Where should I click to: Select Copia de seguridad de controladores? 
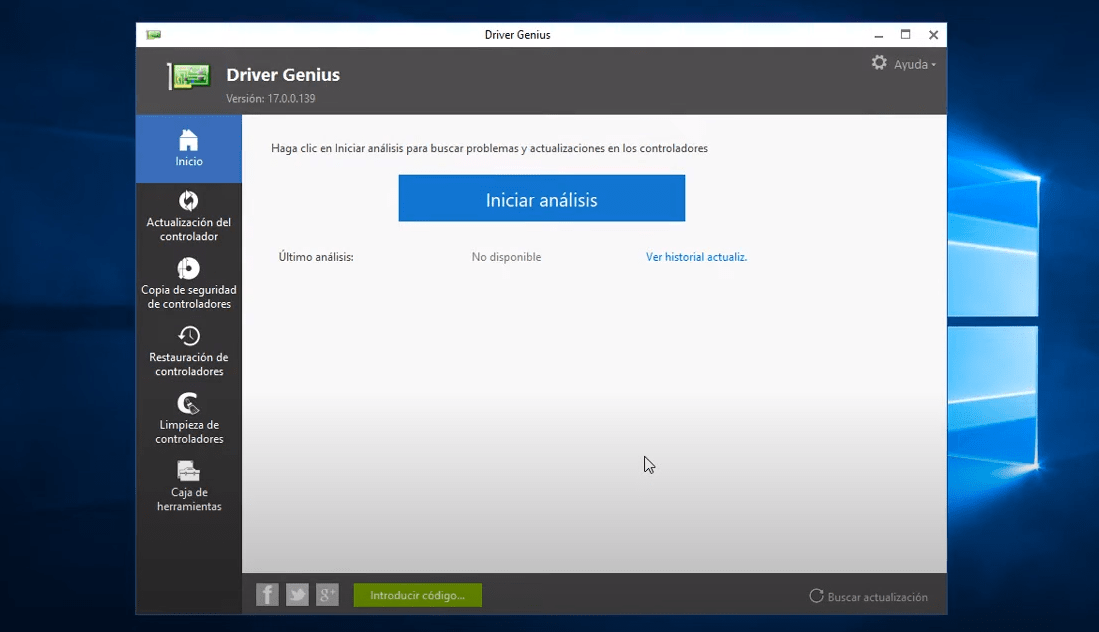pyautogui.click(x=189, y=283)
